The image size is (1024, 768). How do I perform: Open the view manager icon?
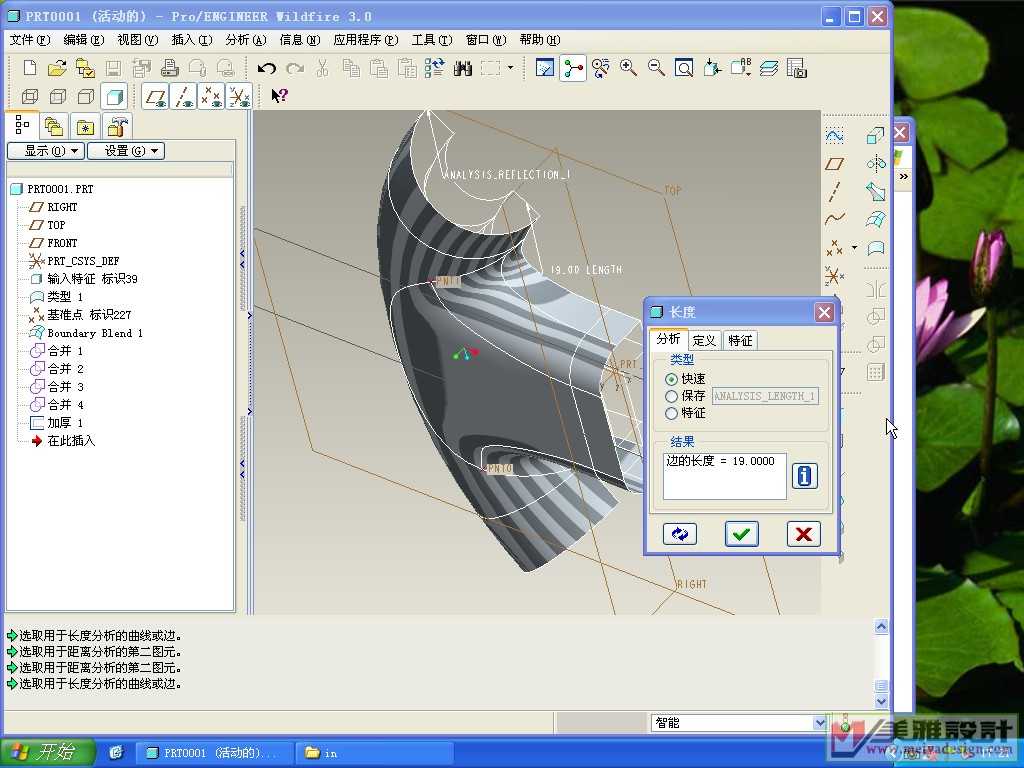click(x=797, y=68)
